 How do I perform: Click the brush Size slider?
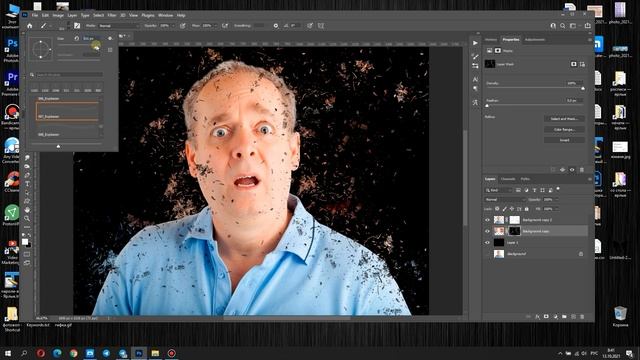point(78,44)
